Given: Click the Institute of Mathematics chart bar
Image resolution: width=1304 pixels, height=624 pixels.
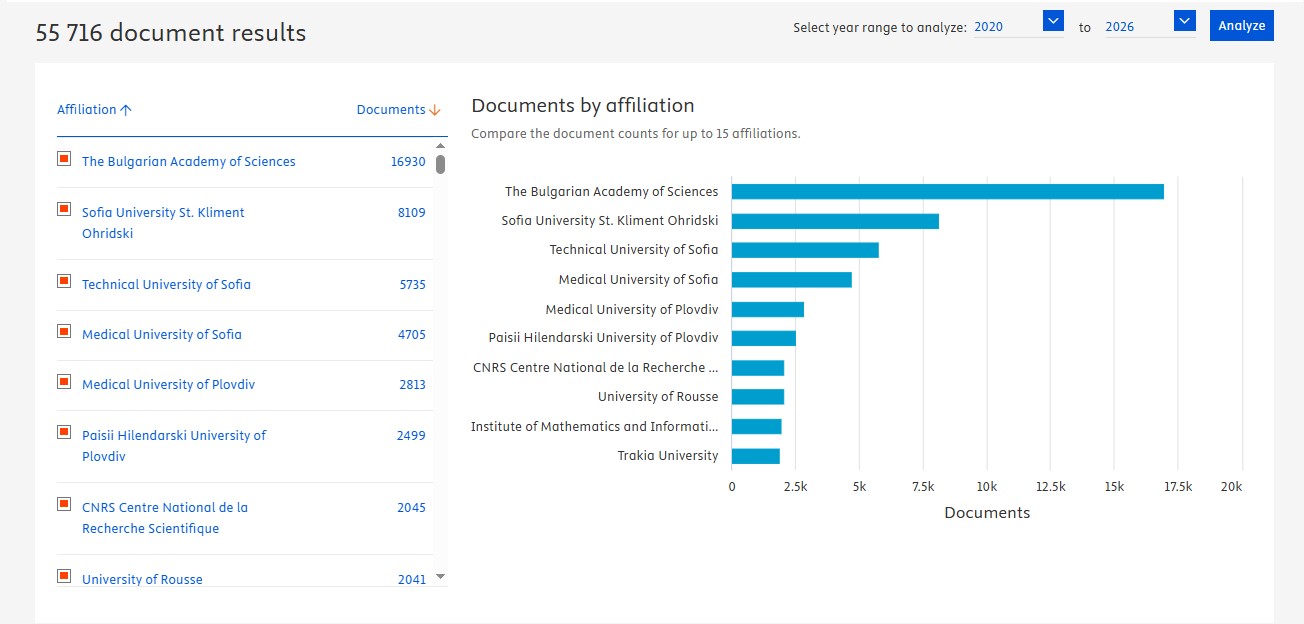Looking at the screenshot, I should click(757, 426).
